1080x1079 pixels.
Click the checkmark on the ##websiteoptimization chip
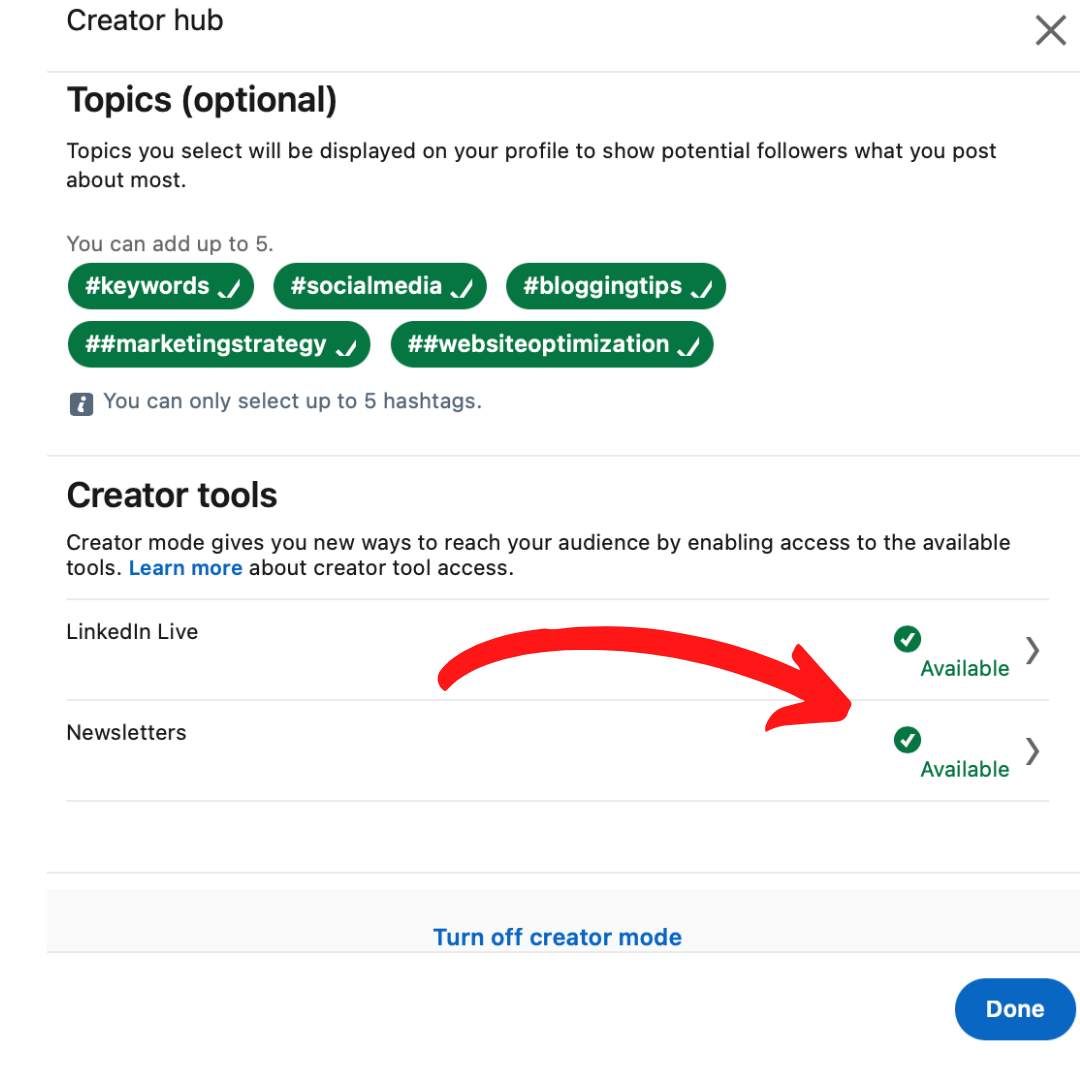[x=689, y=347]
